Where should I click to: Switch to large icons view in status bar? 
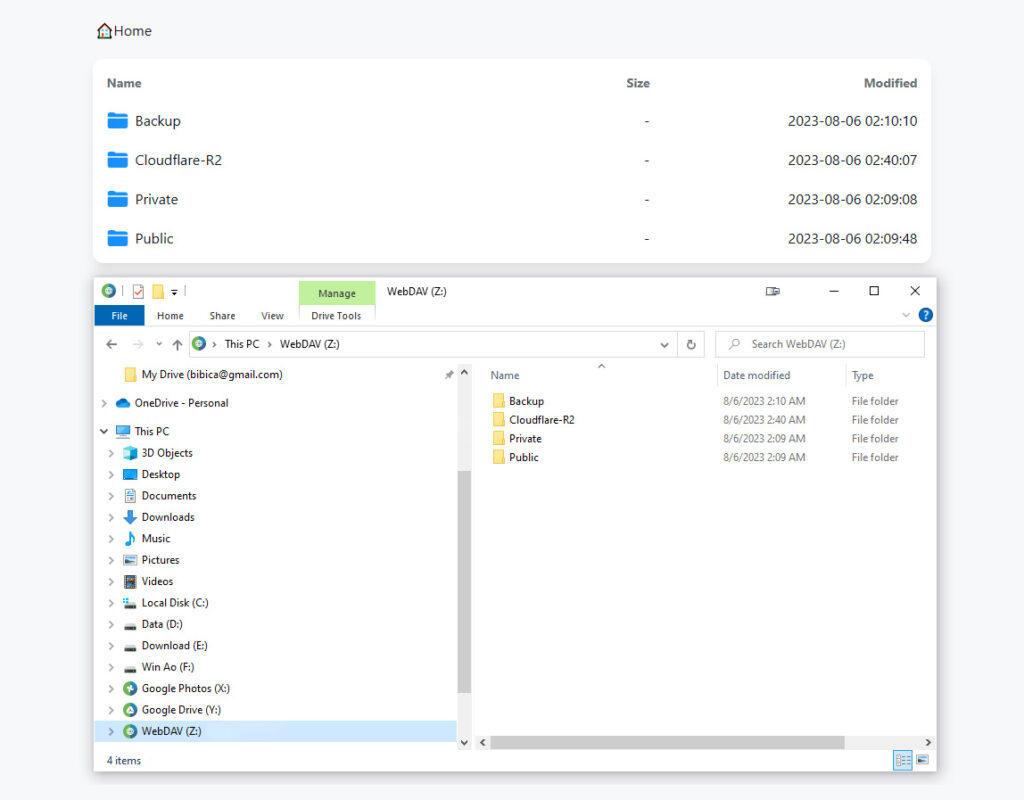922,761
